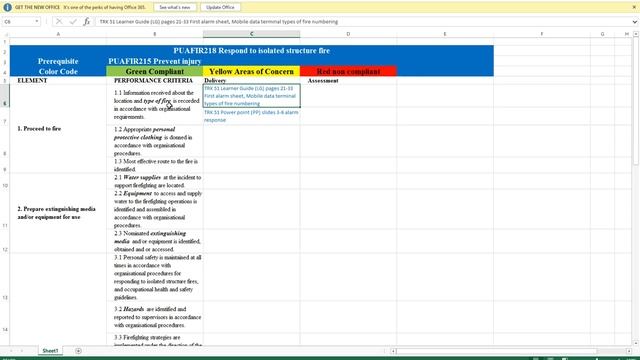The width and height of the screenshot is (640, 360).
Task: Click the yellow 'Yellow Areas of Concern' cell
Action: pyautogui.click(x=251, y=71)
